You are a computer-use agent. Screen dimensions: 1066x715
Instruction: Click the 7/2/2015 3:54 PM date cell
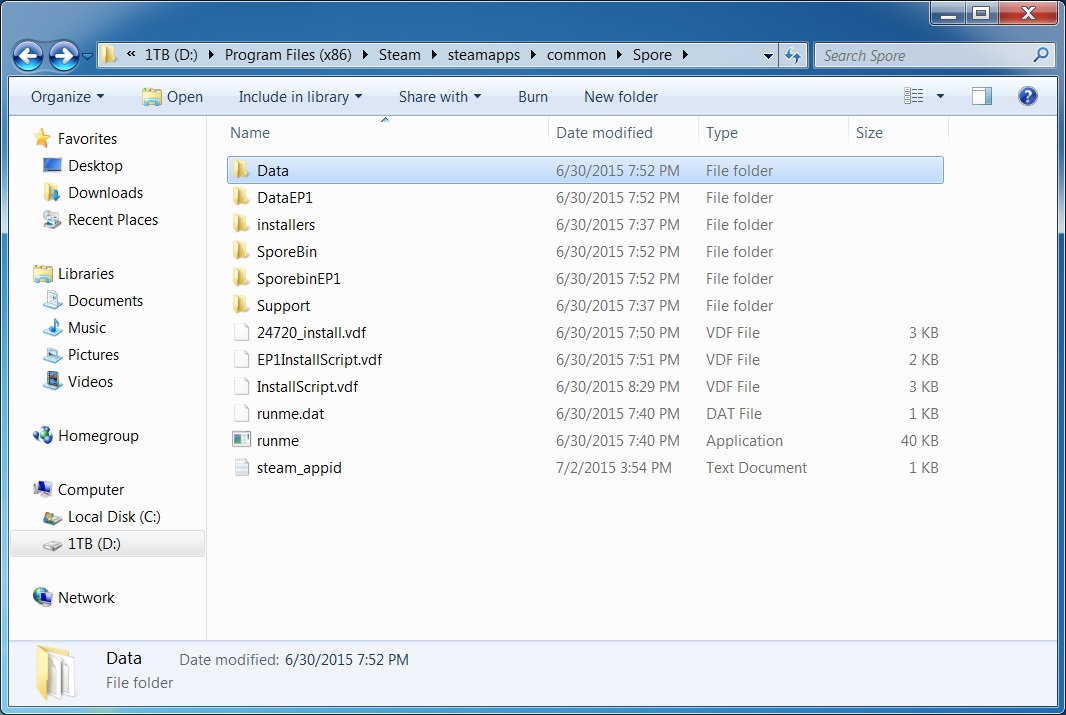(614, 468)
